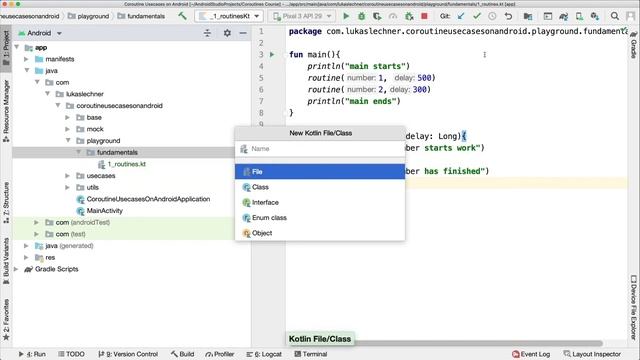The width and height of the screenshot is (640, 360).
Task: Open the profiler gauge icon in toolbar
Action: pos(393,16)
